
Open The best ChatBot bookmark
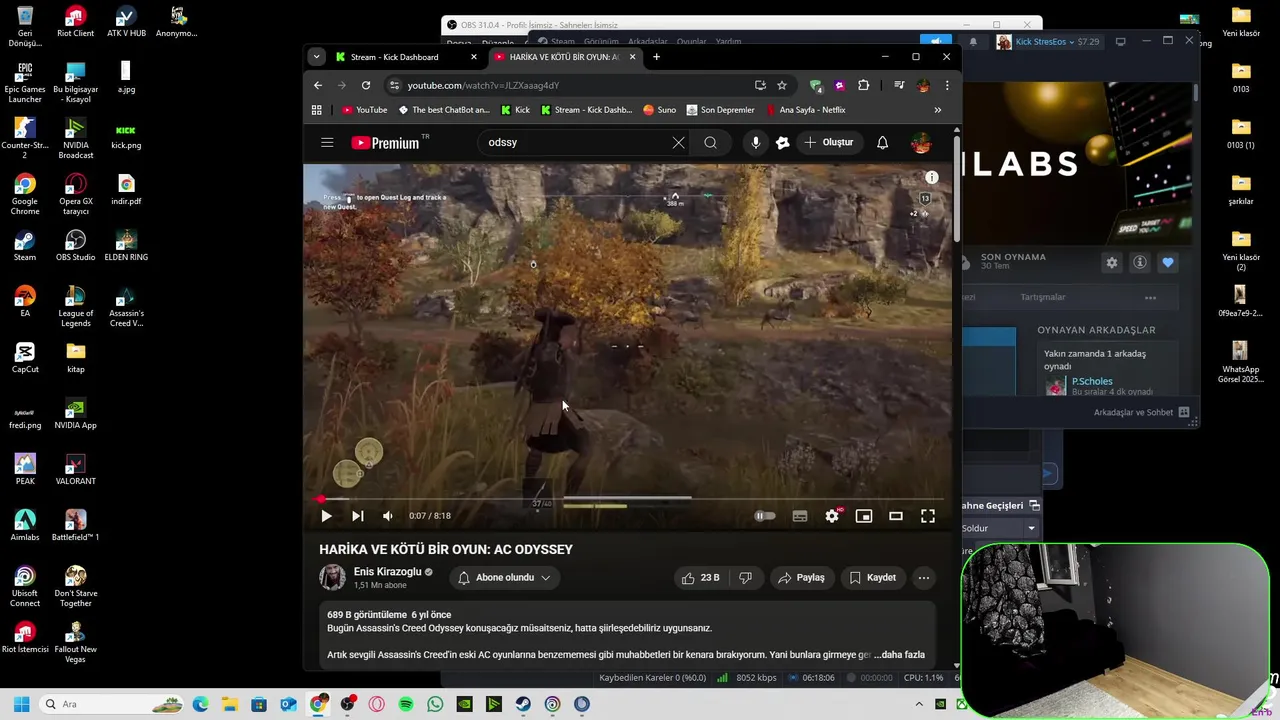tap(444, 110)
